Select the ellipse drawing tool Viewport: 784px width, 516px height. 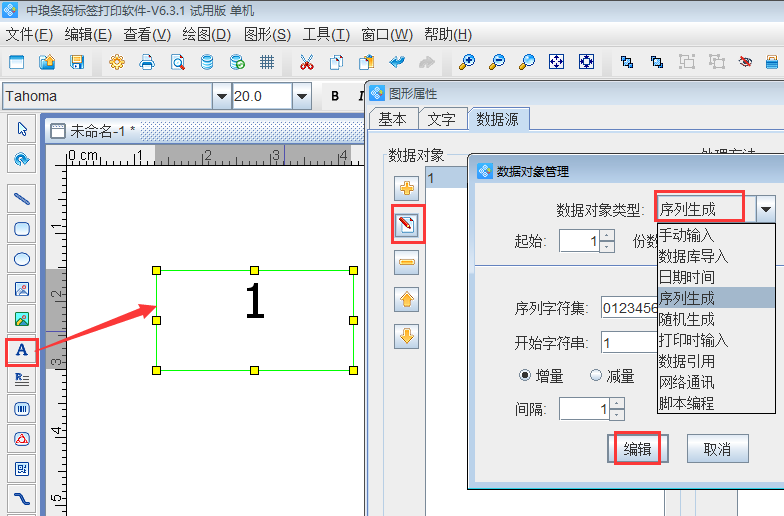tap(21, 259)
